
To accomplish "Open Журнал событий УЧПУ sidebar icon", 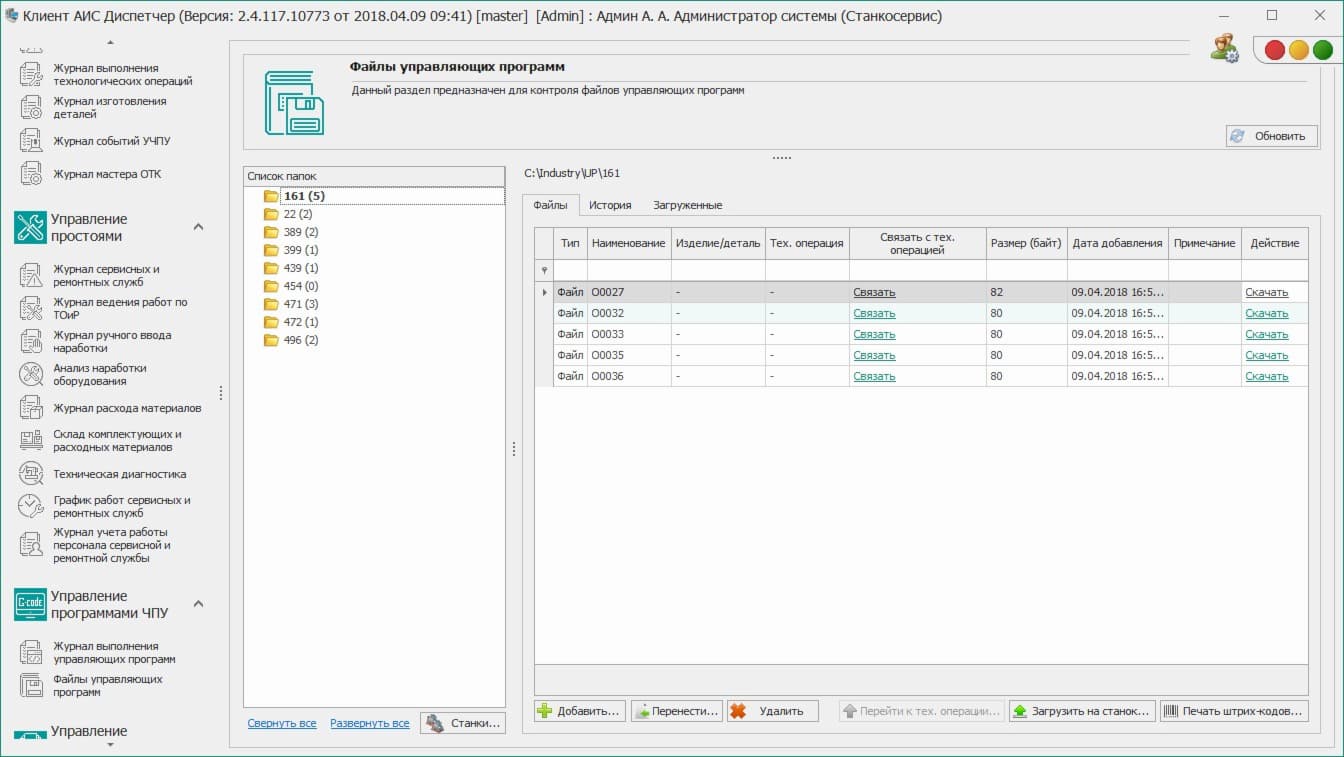I will (31, 141).
